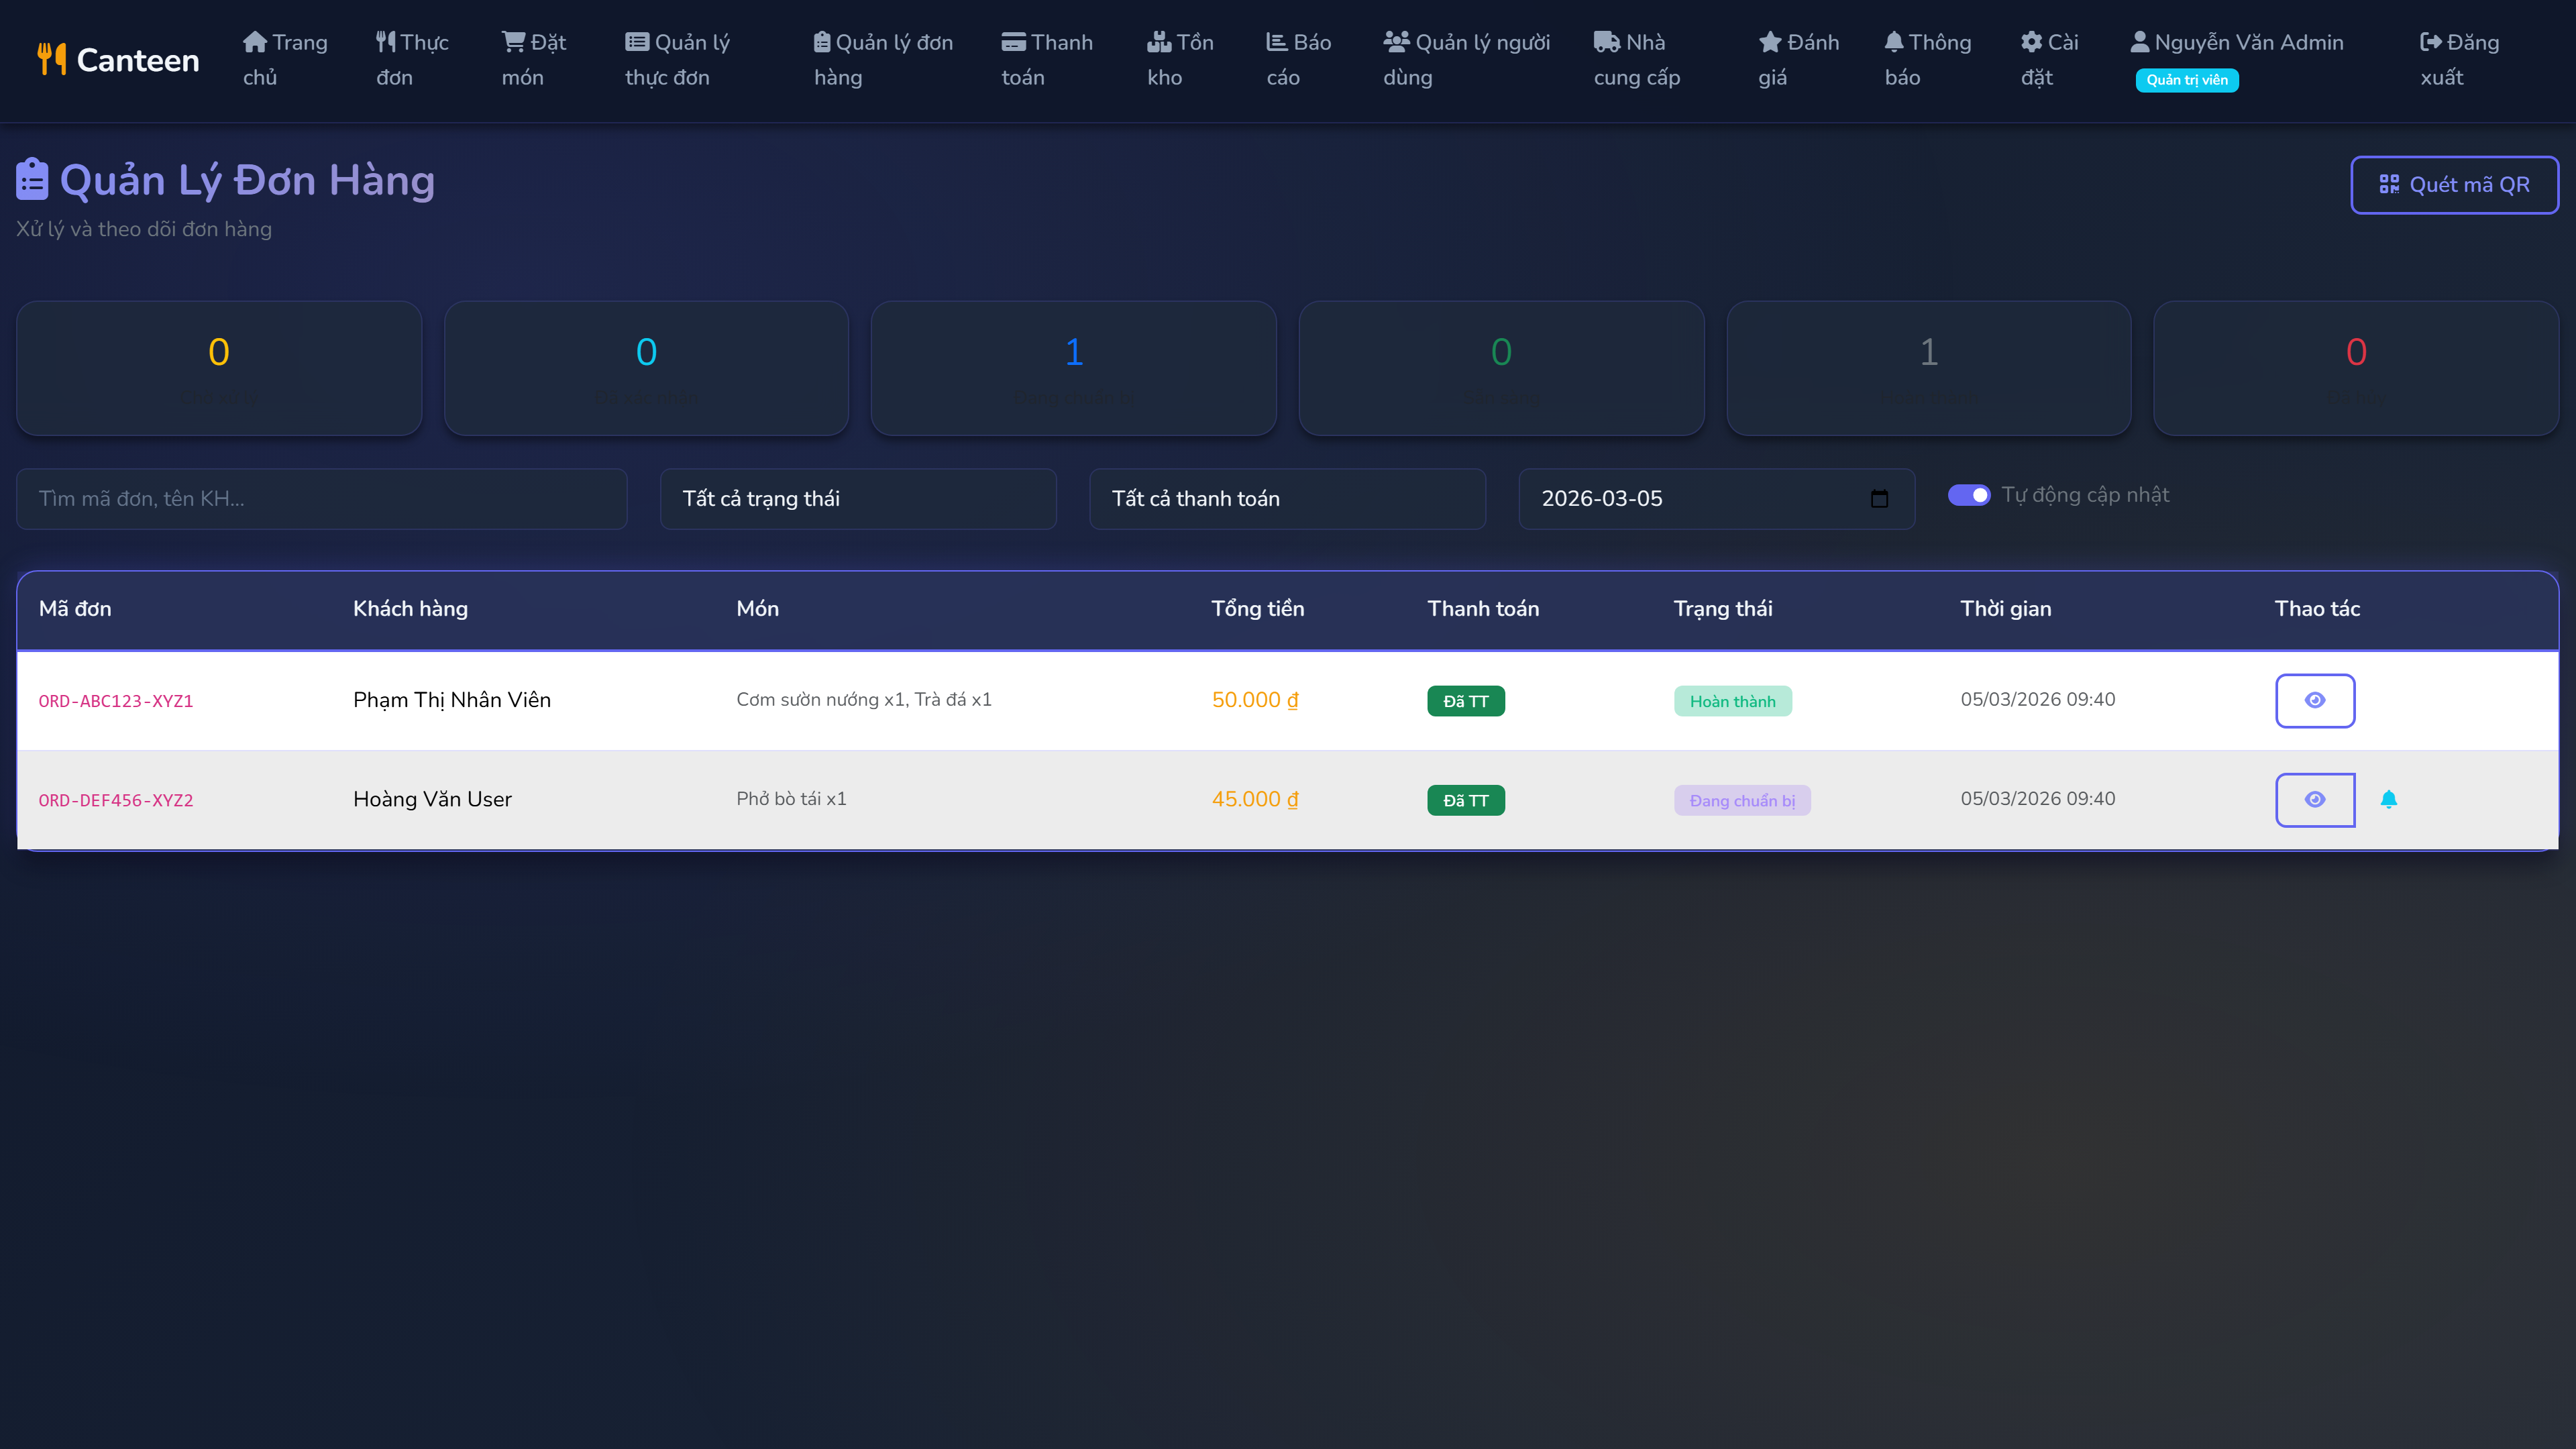Click the bell icon for ORD-DEF456-XYZ2
The height and width of the screenshot is (1449, 2576).
(2389, 799)
